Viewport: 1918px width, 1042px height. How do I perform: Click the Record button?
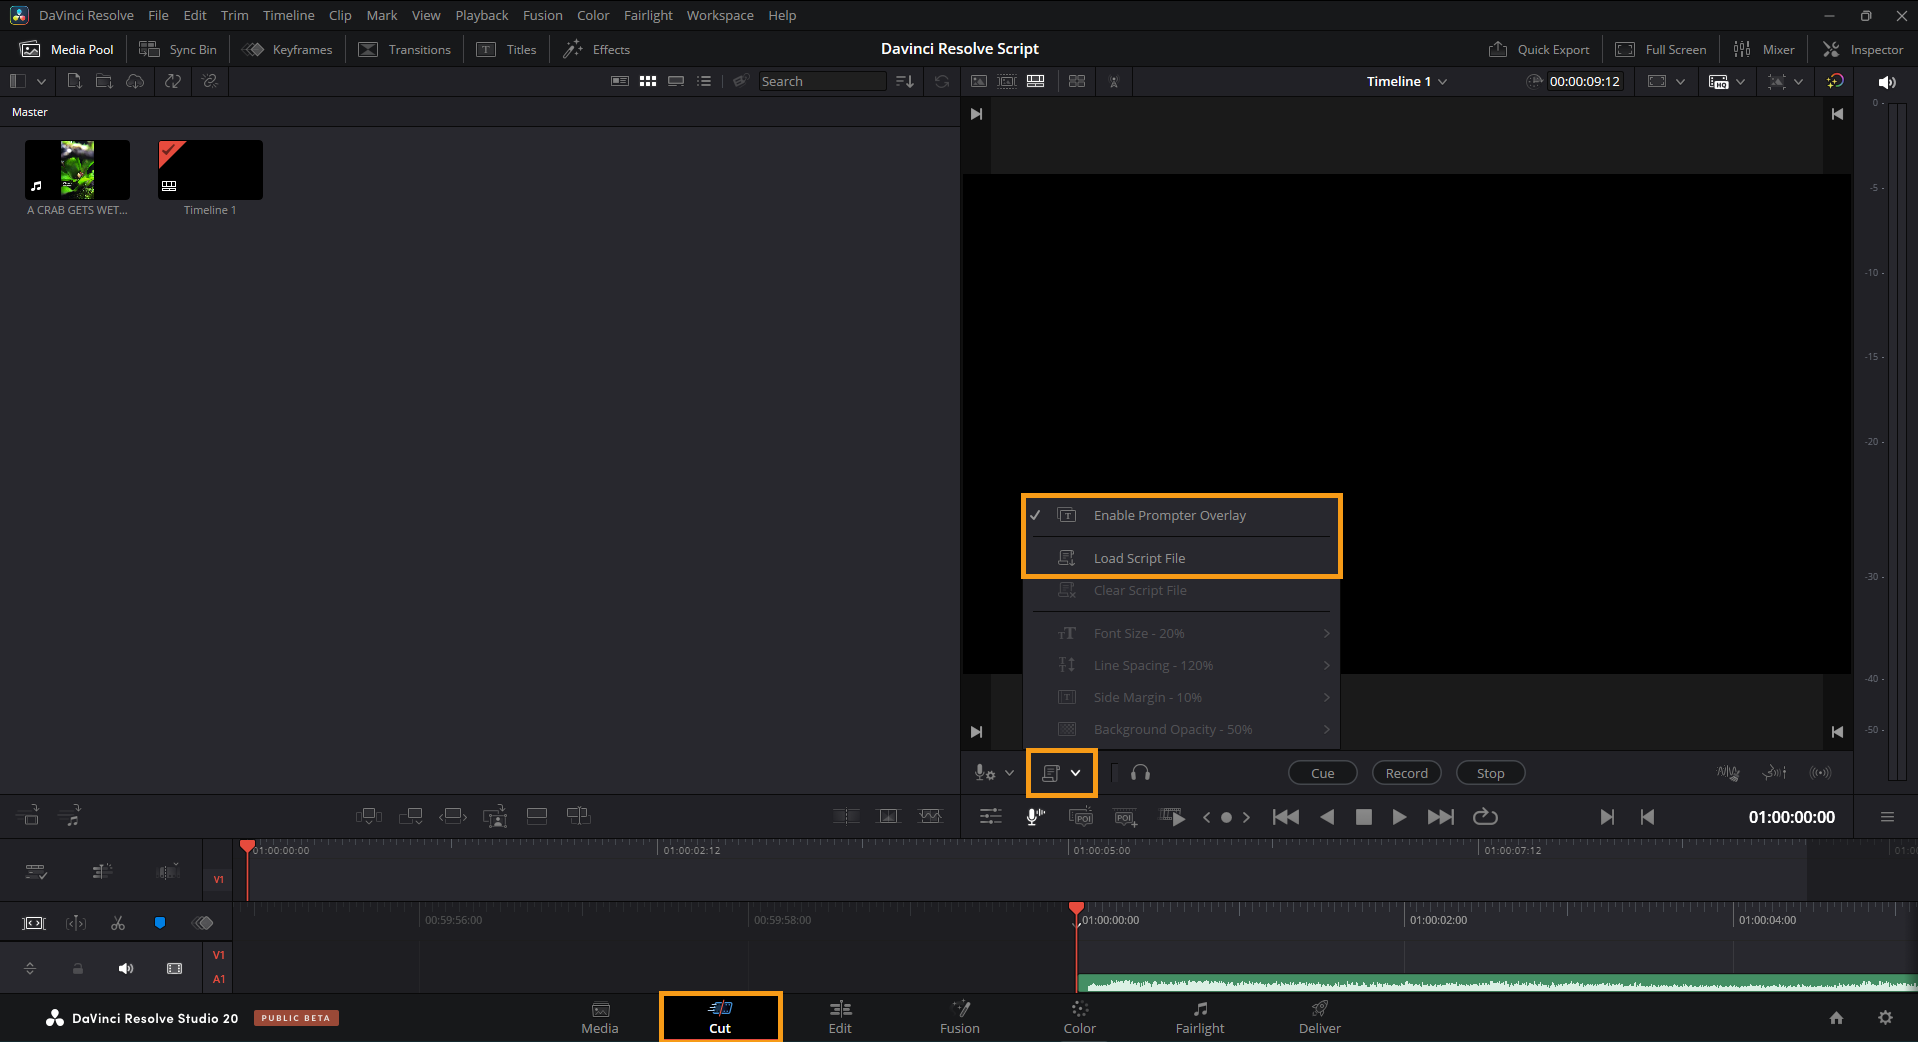(x=1406, y=773)
